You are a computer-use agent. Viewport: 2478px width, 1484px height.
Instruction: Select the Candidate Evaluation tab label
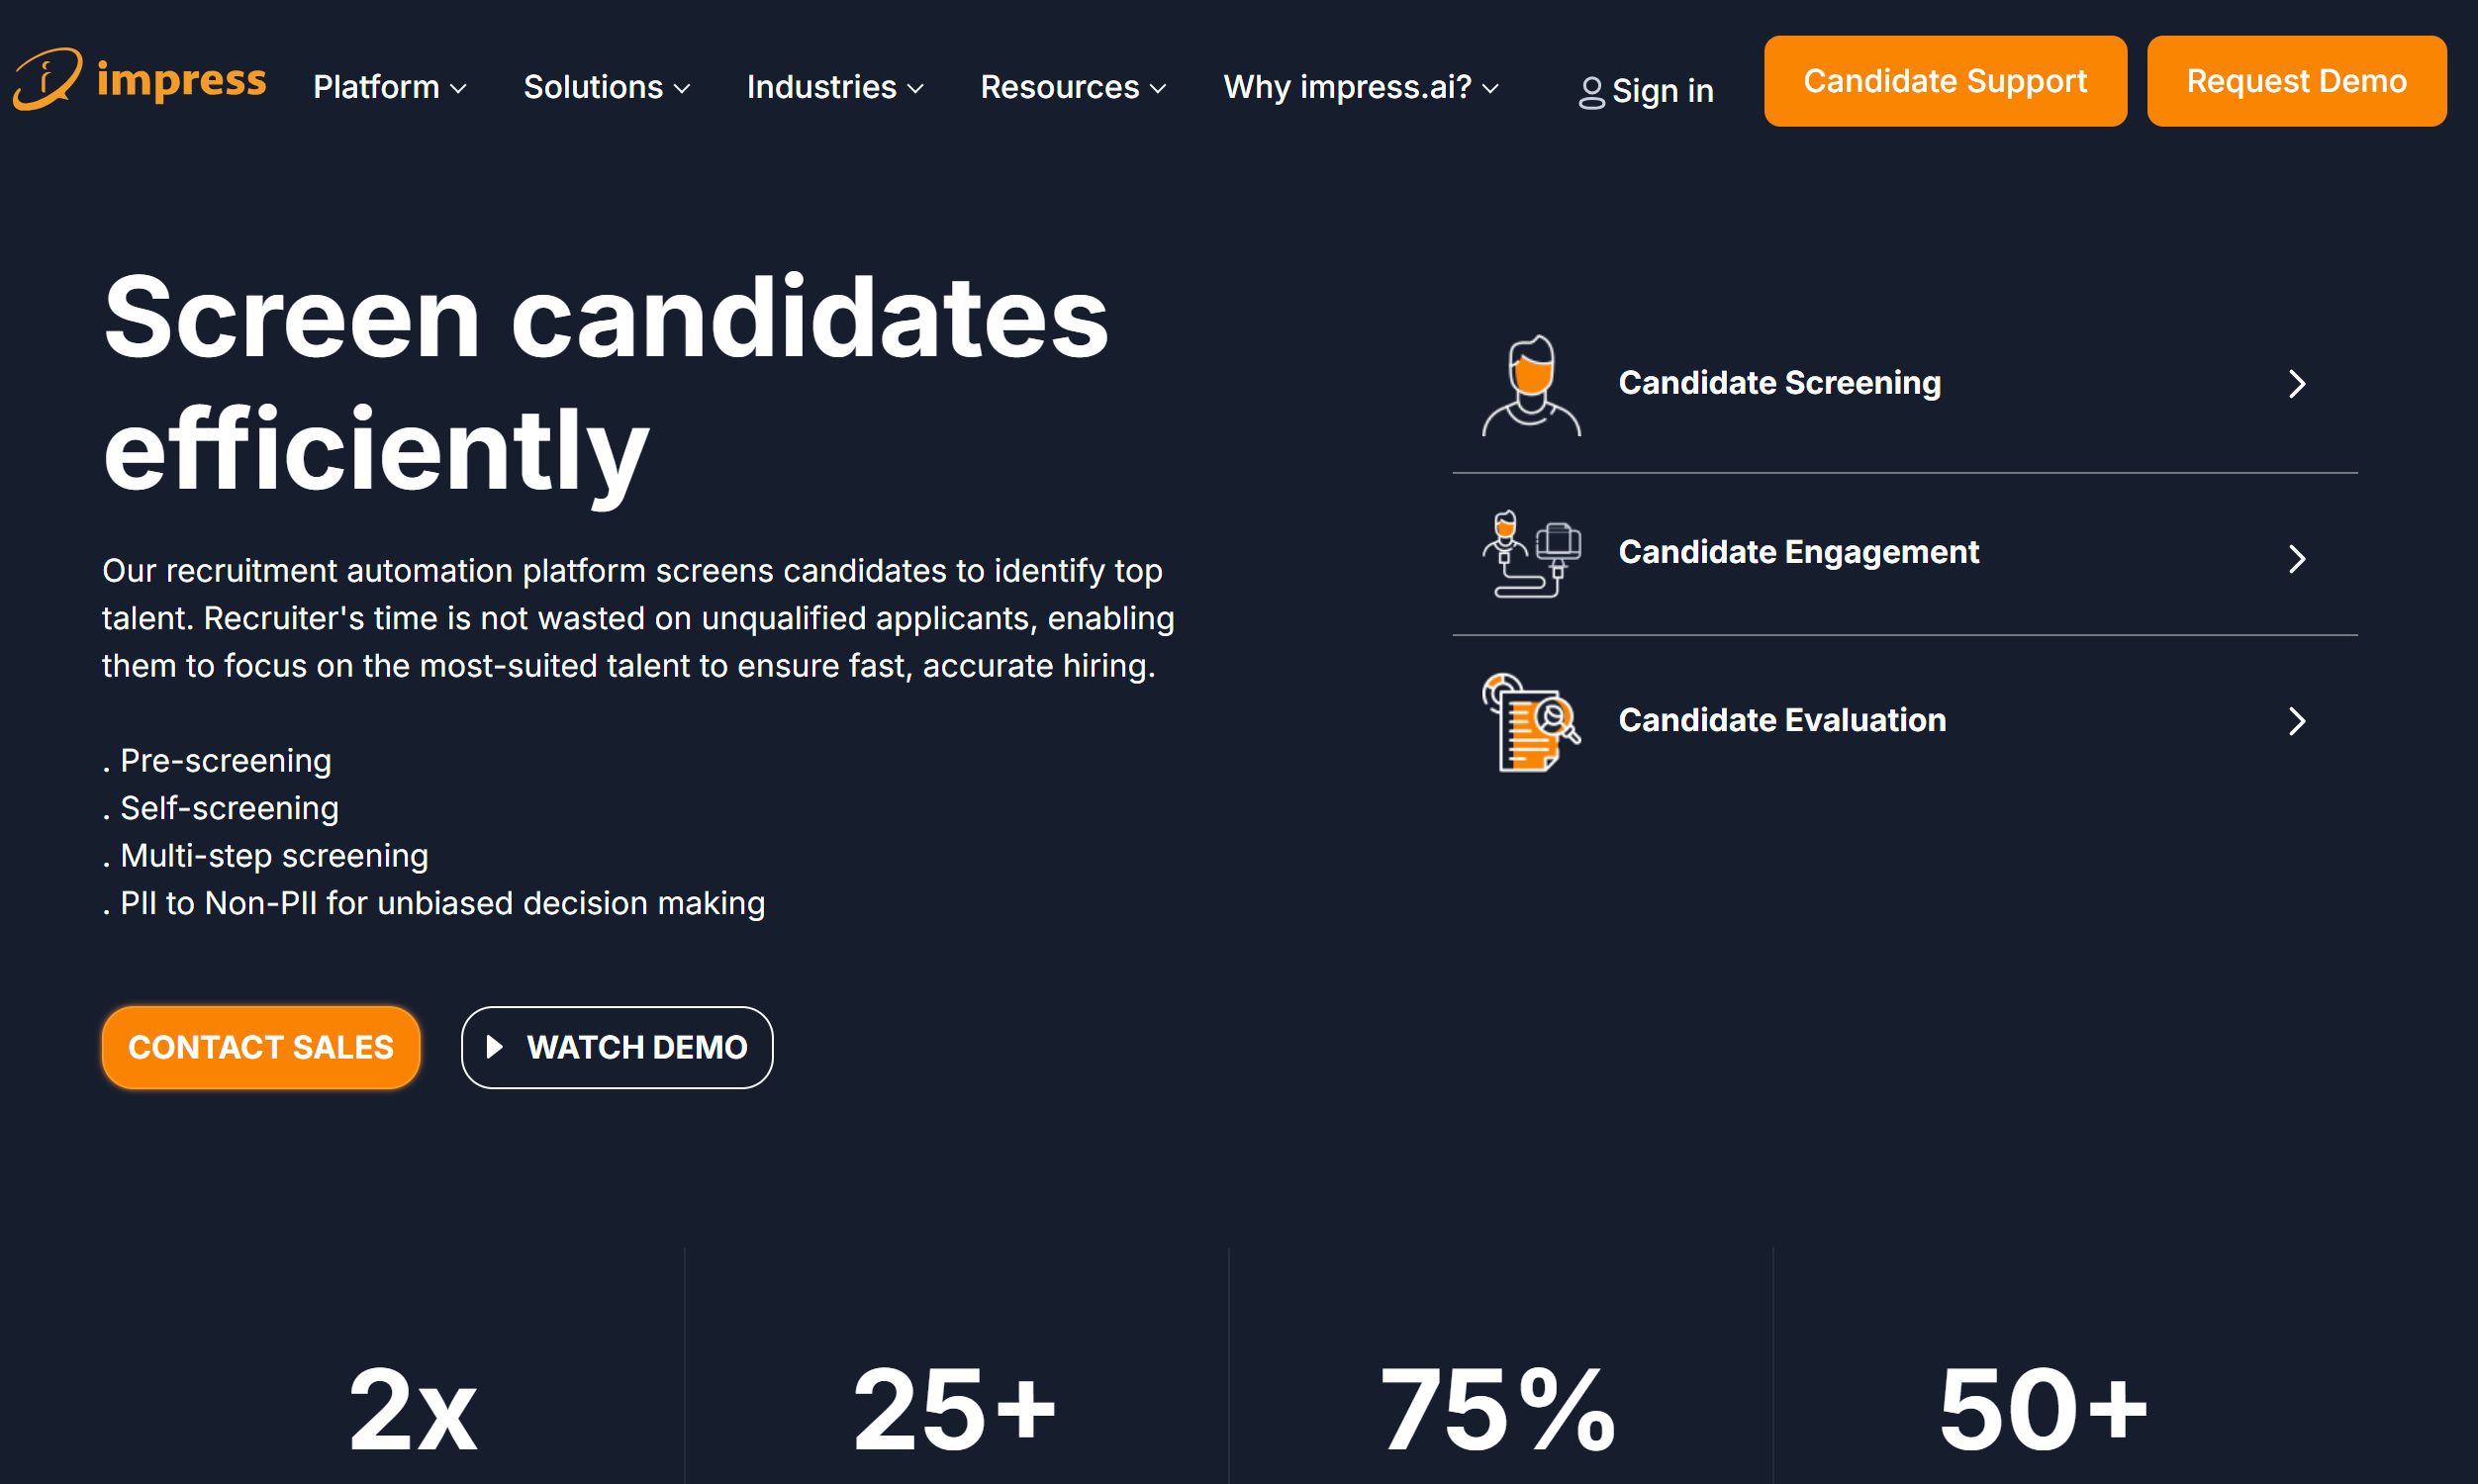[1782, 720]
